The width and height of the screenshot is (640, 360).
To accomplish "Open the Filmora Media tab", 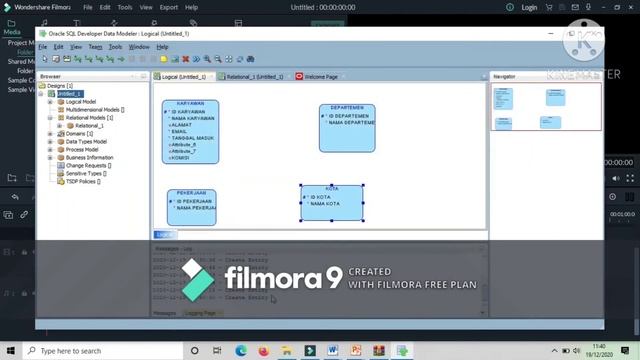I will tap(11, 28).
